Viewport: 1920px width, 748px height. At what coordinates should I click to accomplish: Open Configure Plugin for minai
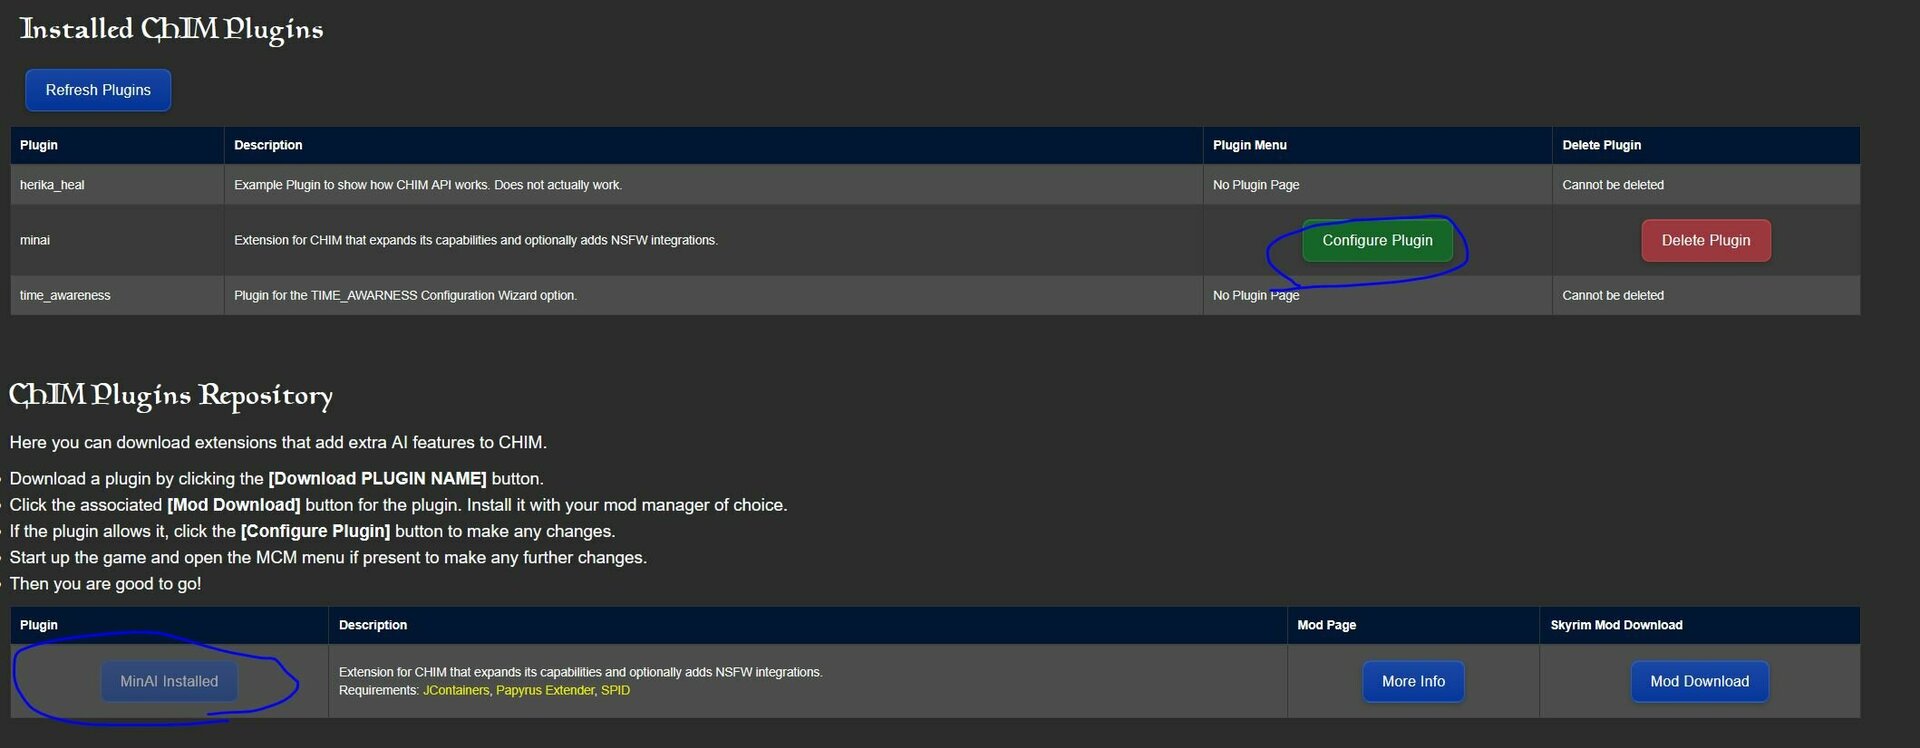tap(1377, 240)
